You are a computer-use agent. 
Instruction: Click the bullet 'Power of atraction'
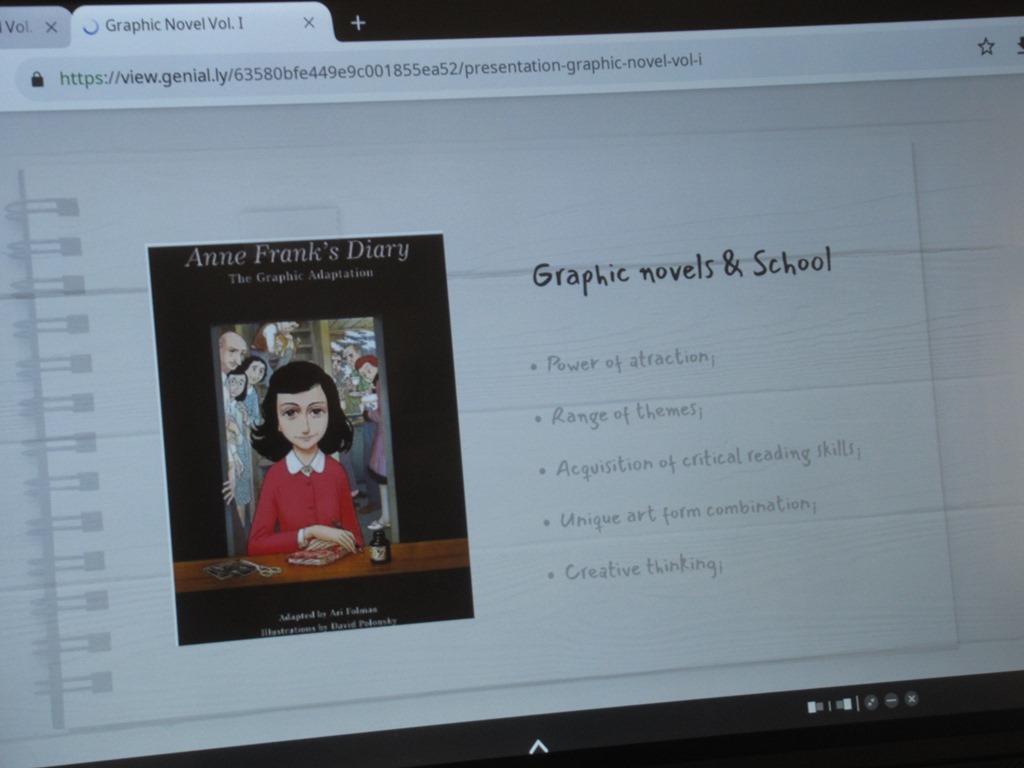630,360
